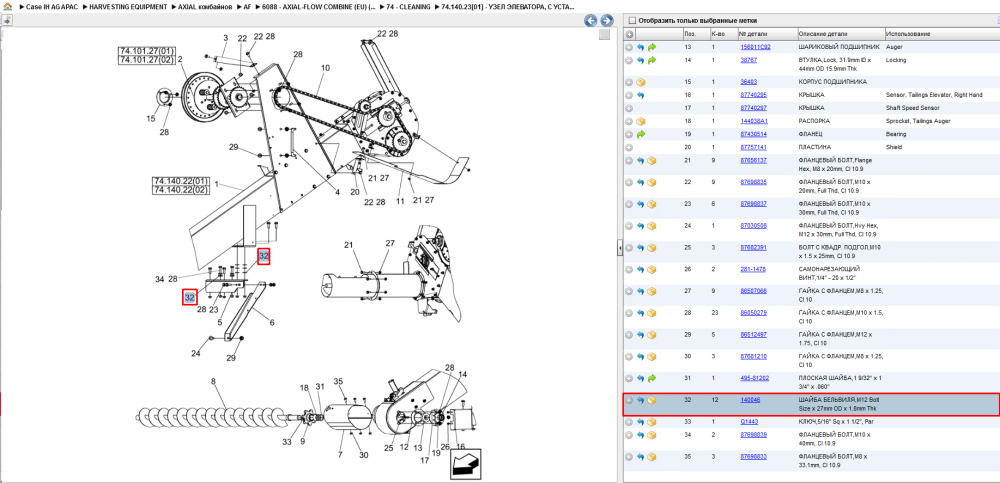Click the package box icon for row 32
The image size is (1000, 483).
pos(652,400)
